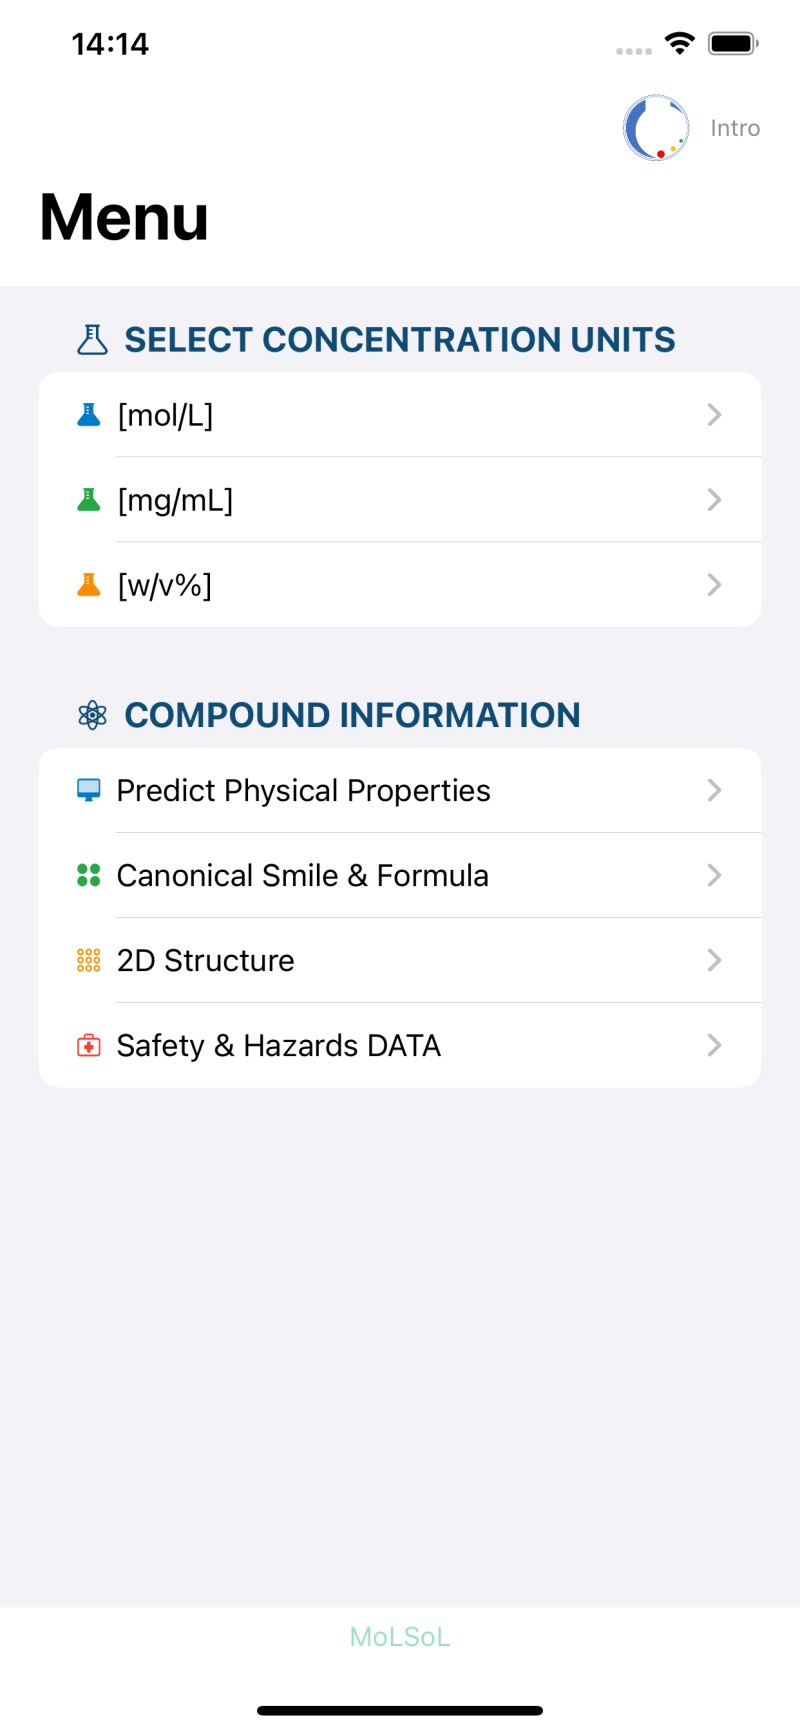Tap the green four-dot Canonical Smile icon

(x=89, y=875)
